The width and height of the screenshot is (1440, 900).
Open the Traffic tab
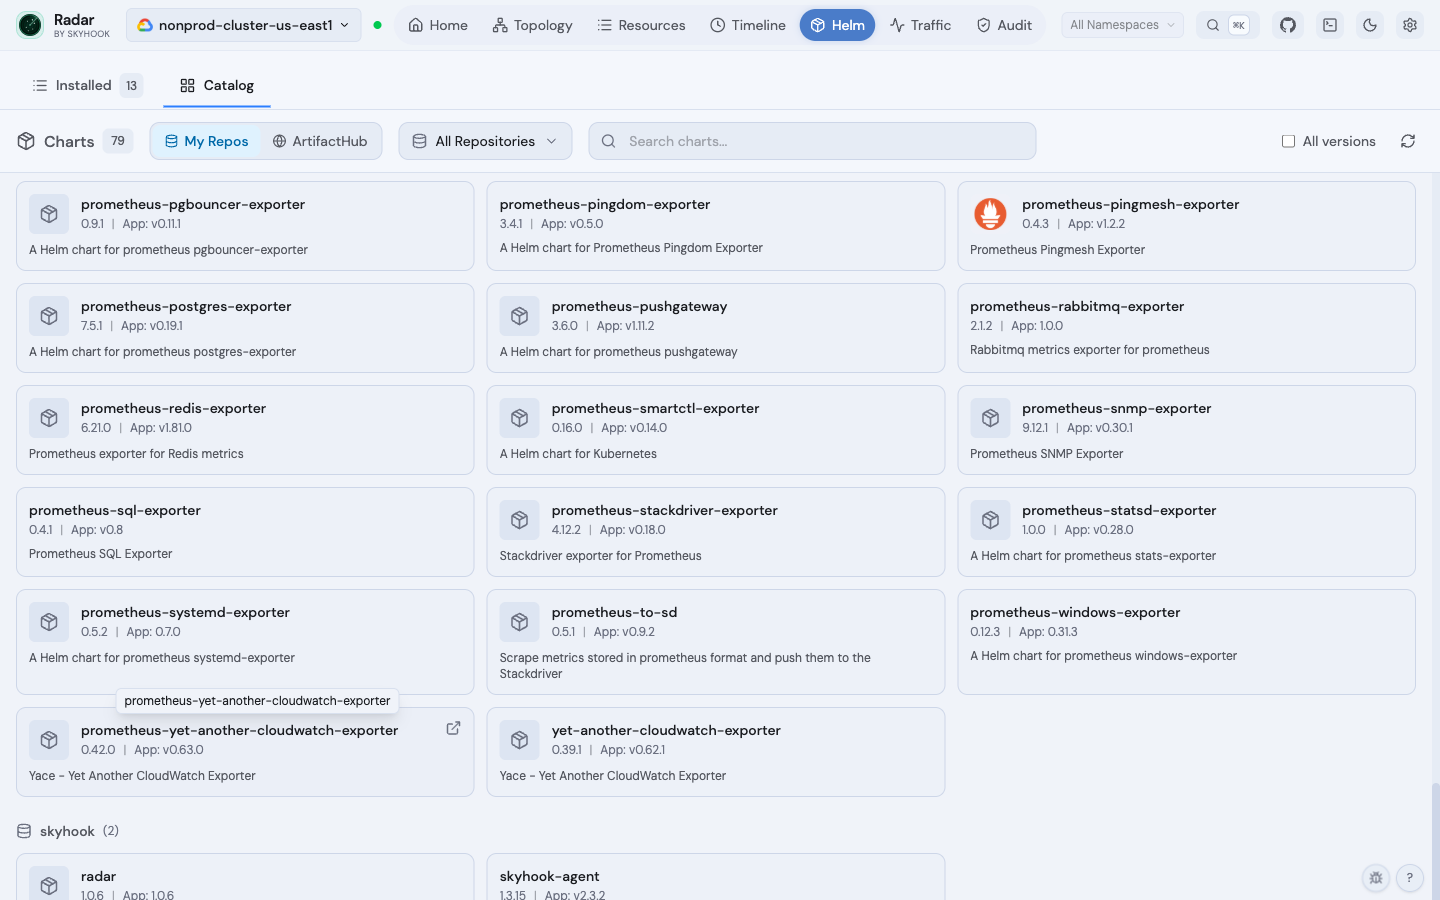921,25
